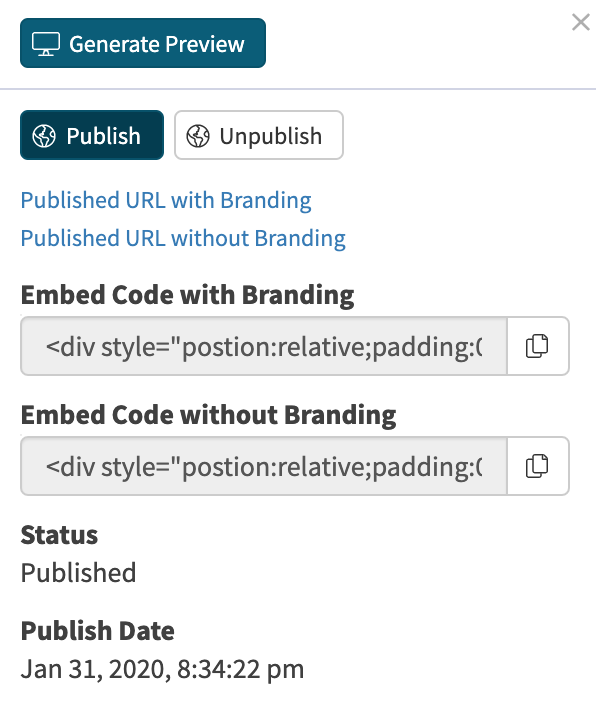Click the Status label
The image size is (596, 702).
click(x=59, y=535)
